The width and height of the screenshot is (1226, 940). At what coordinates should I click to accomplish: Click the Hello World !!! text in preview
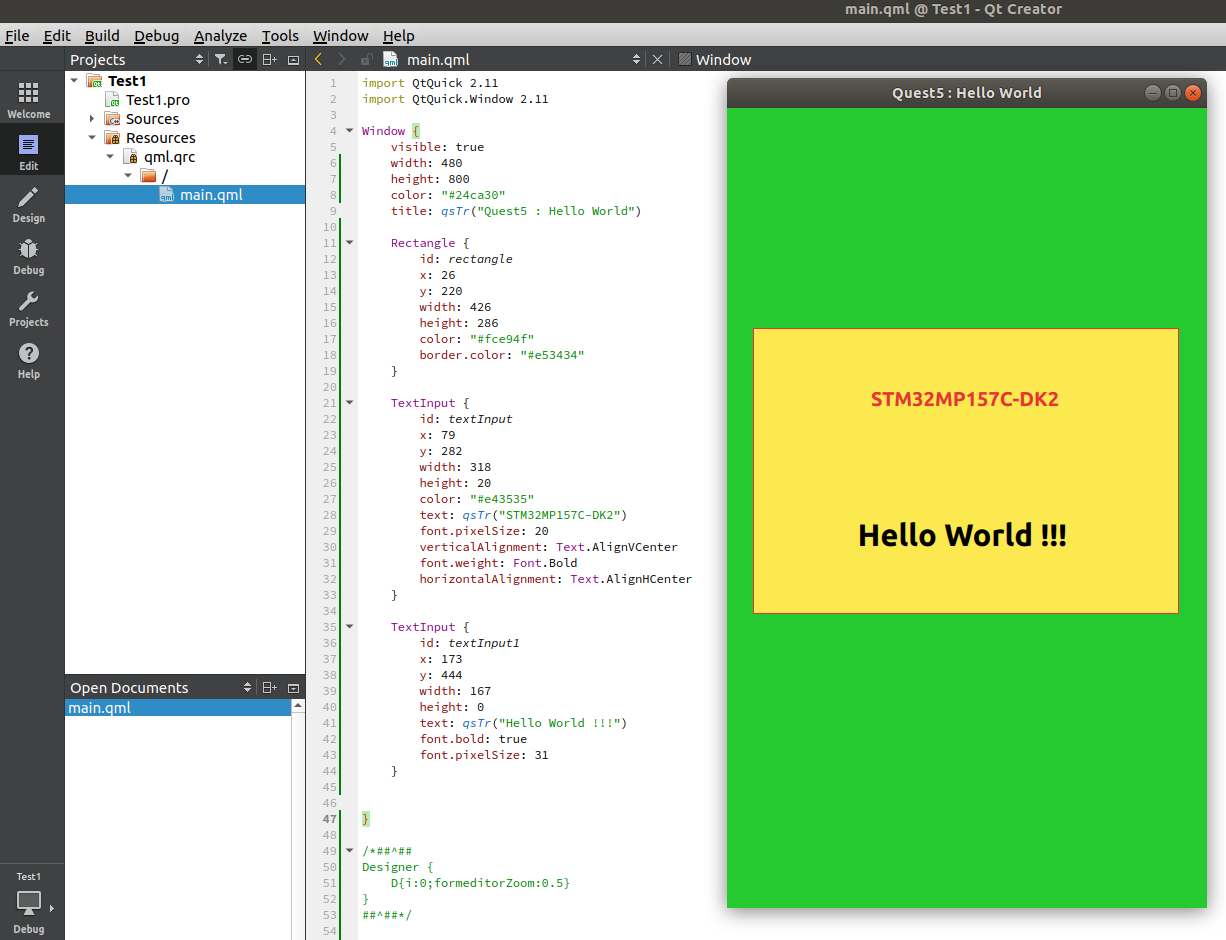(963, 535)
